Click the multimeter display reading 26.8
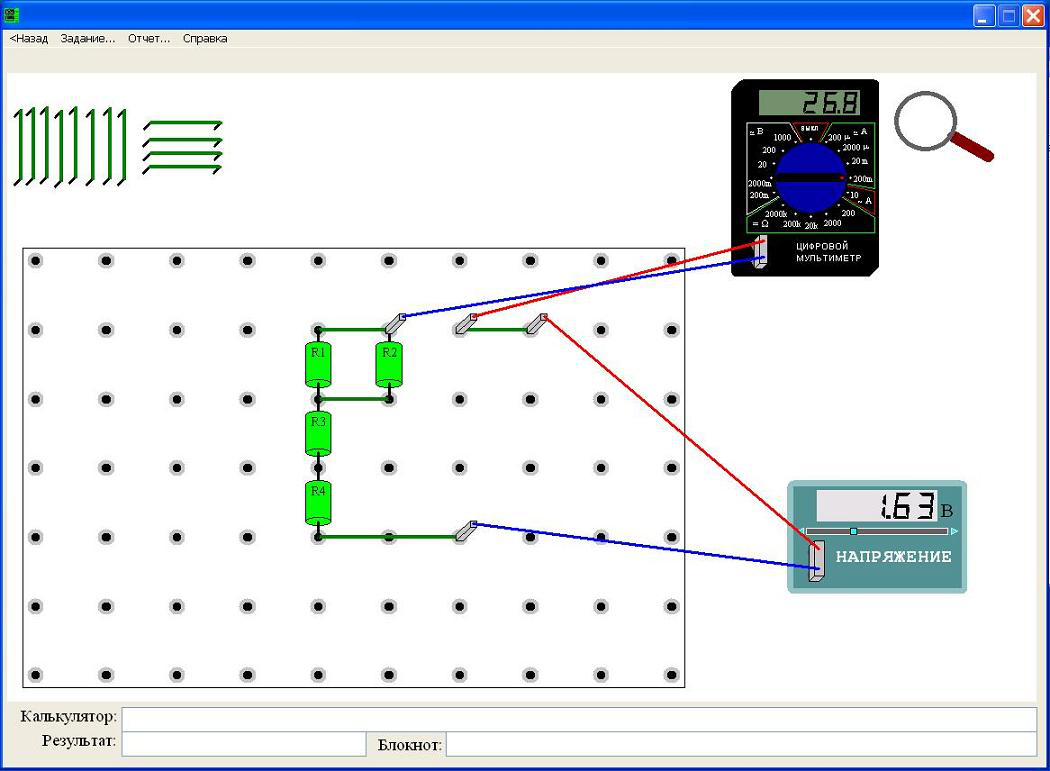The width and height of the screenshot is (1050, 771). pyautogui.click(x=809, y=102)
